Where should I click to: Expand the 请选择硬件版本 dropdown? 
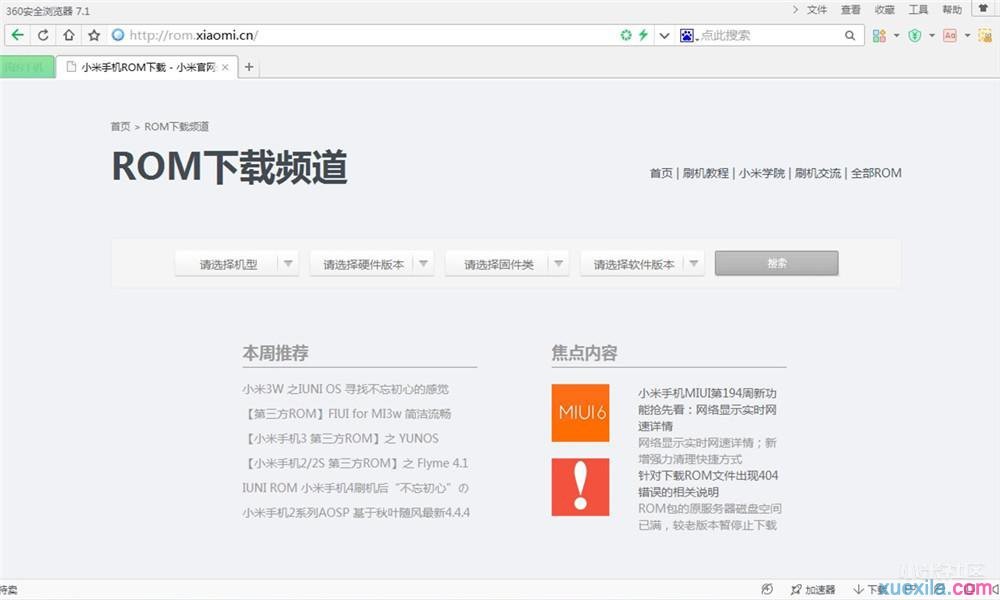[x=372, y=263]
